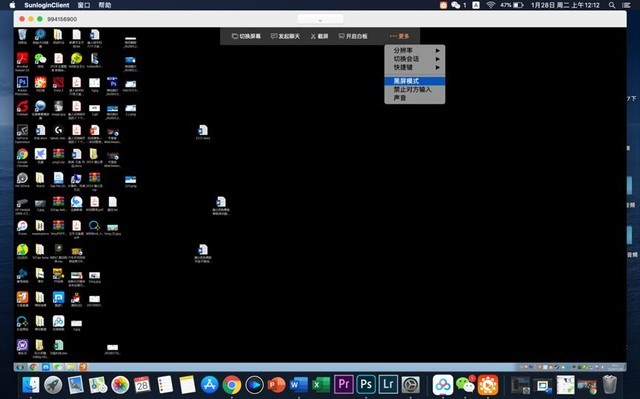Click the 截屏 screenshot scissors tool
The height and width of the screenshot is (399, 640).
click(x=319, y=36)
